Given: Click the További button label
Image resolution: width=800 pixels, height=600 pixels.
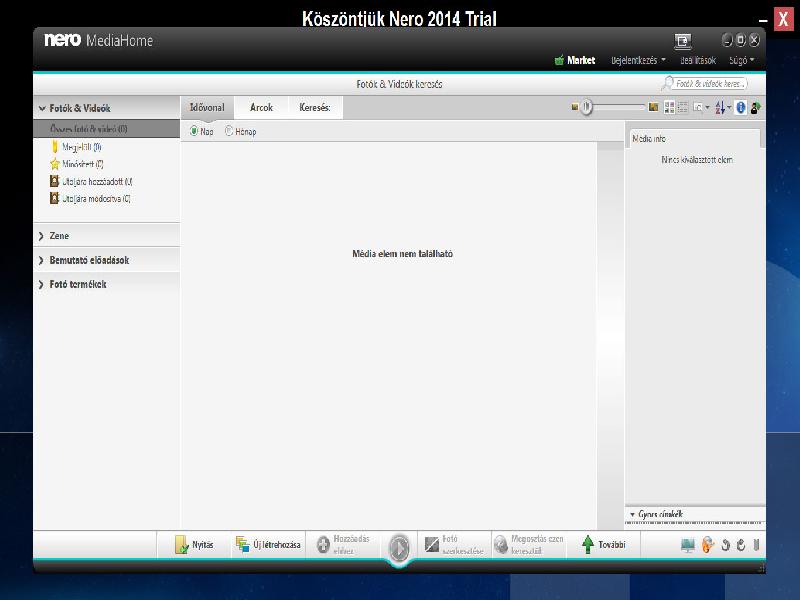Looking at the screenshot, I should click(612, 545).
